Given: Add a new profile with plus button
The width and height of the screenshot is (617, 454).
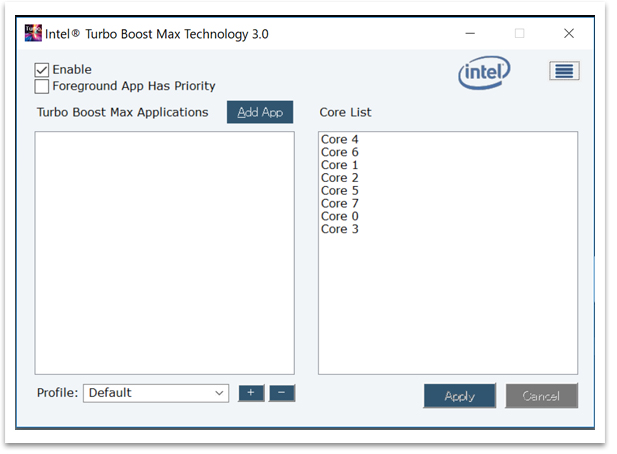Looking at the screenshot, I should click(x=251, y=393).
